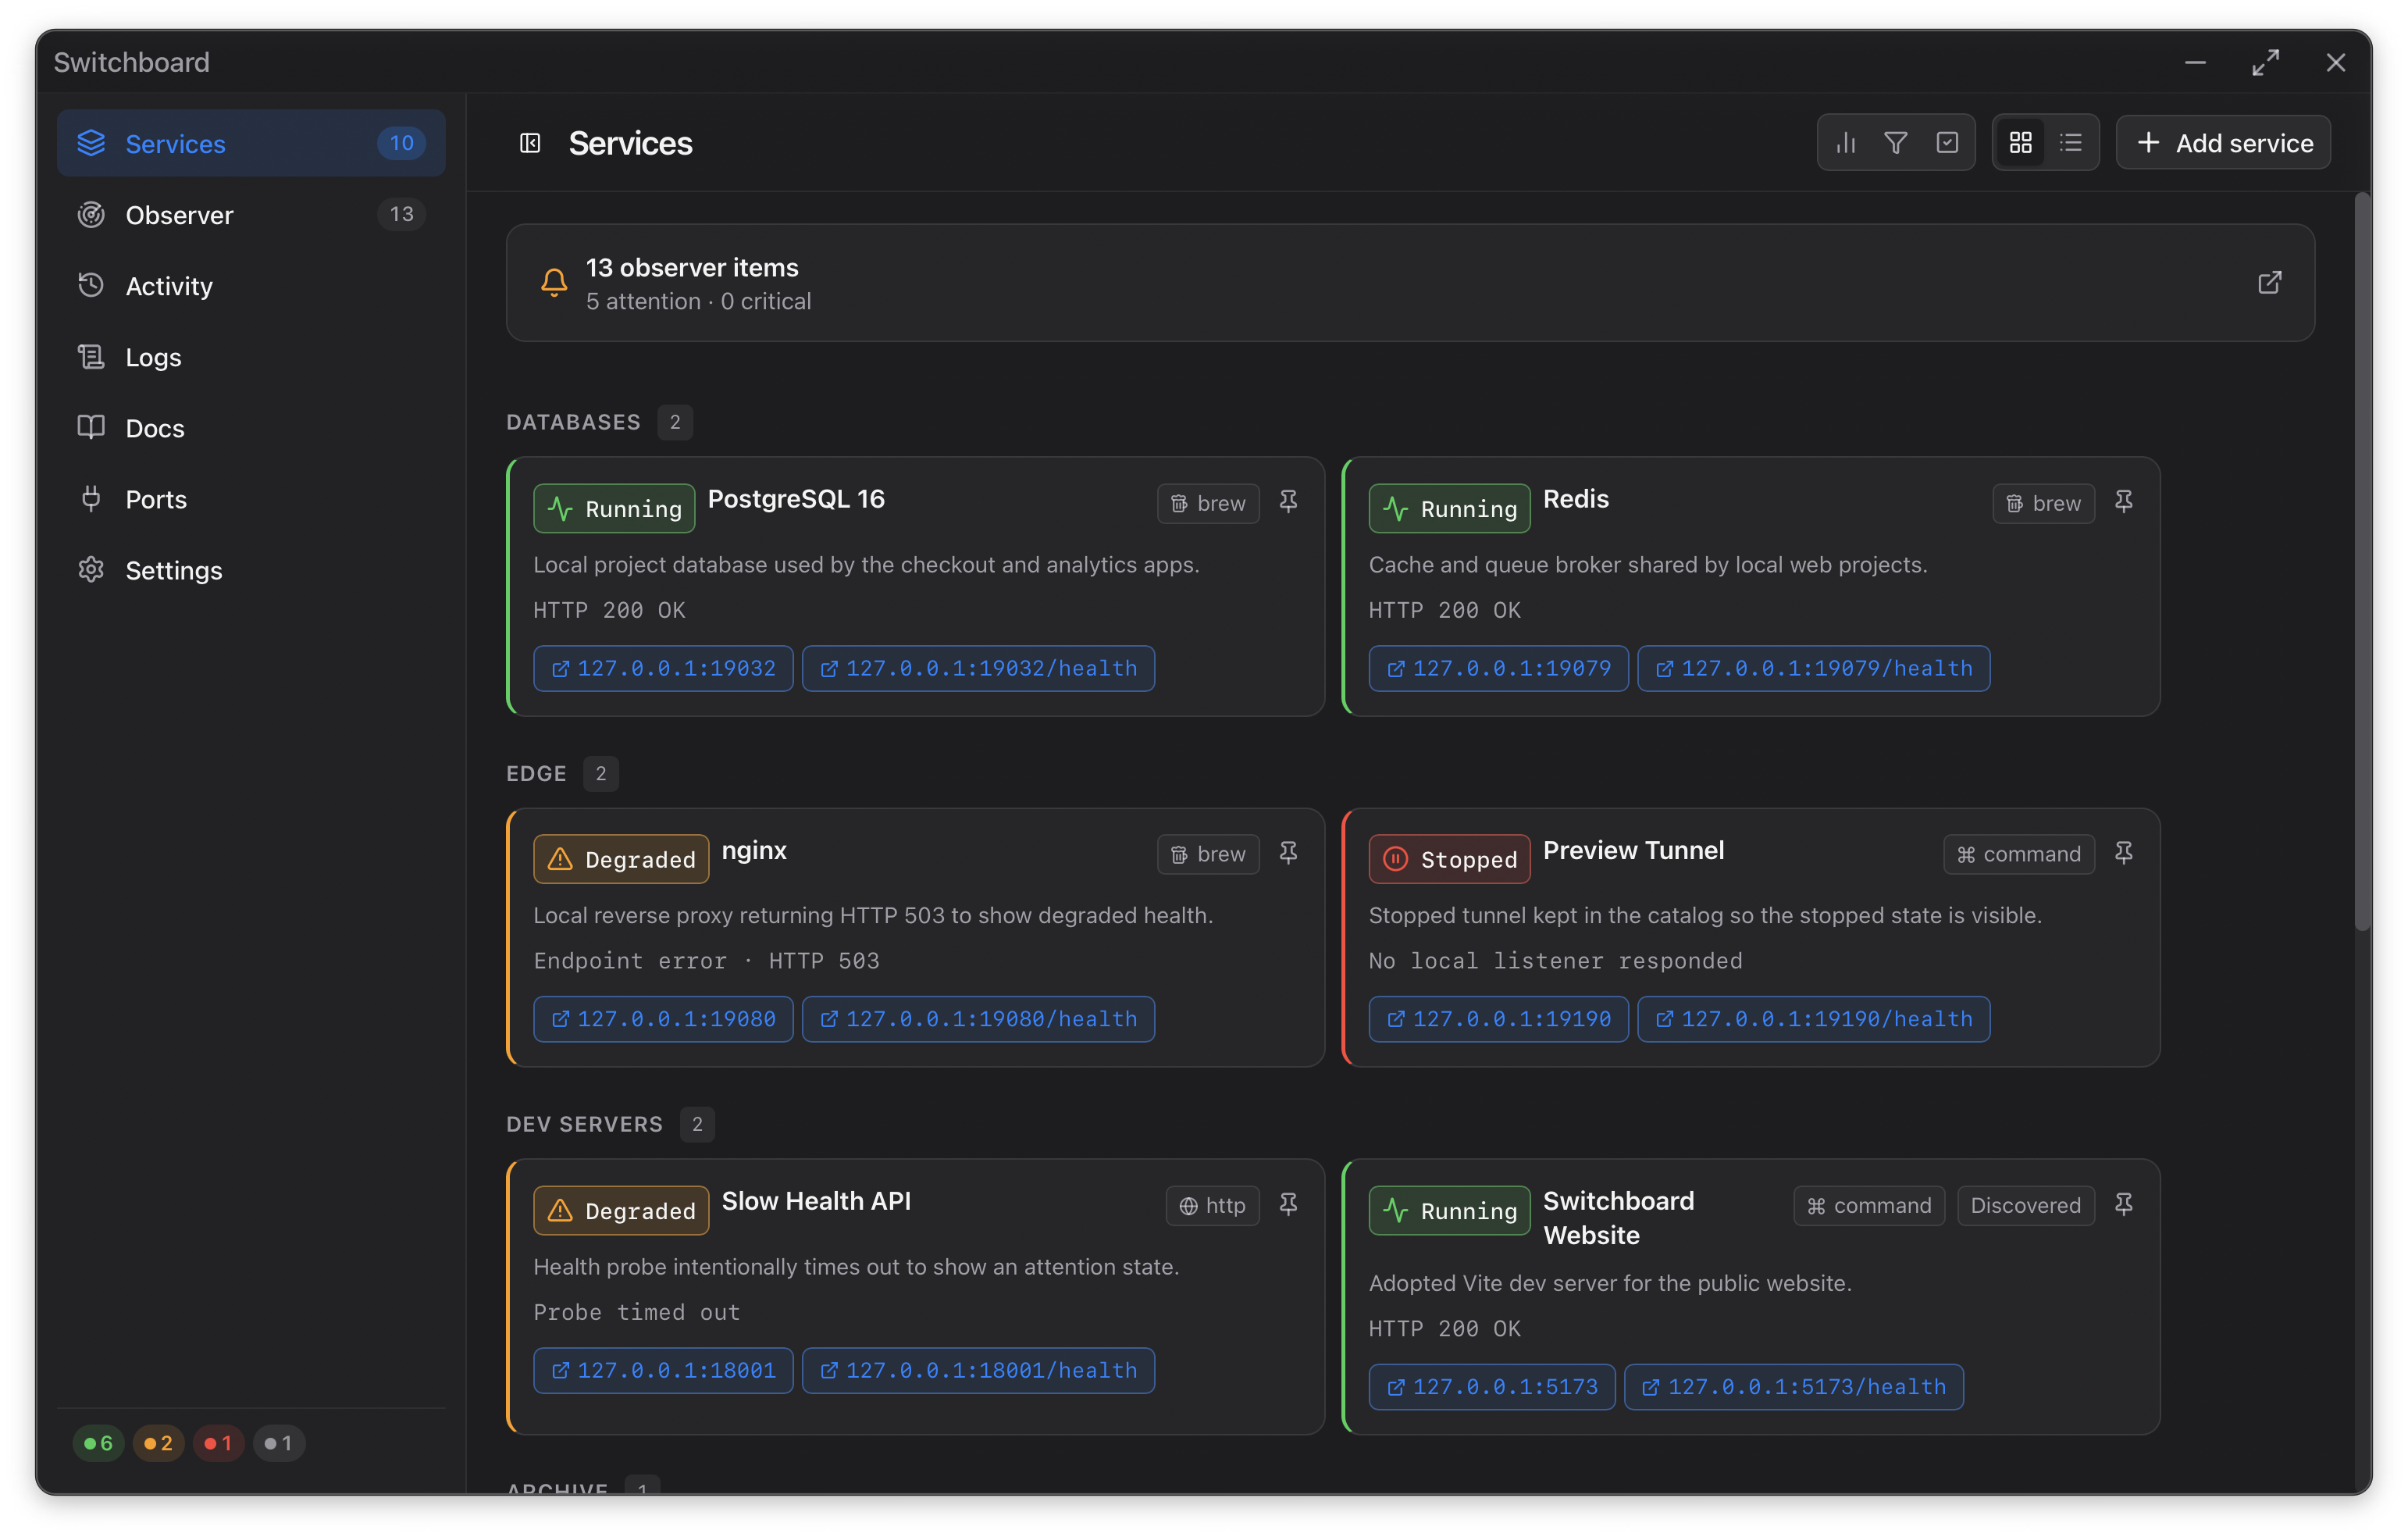Click the observer bell icon
Viewport: 2408px width, 1537px height.
(x=554, y=283)
